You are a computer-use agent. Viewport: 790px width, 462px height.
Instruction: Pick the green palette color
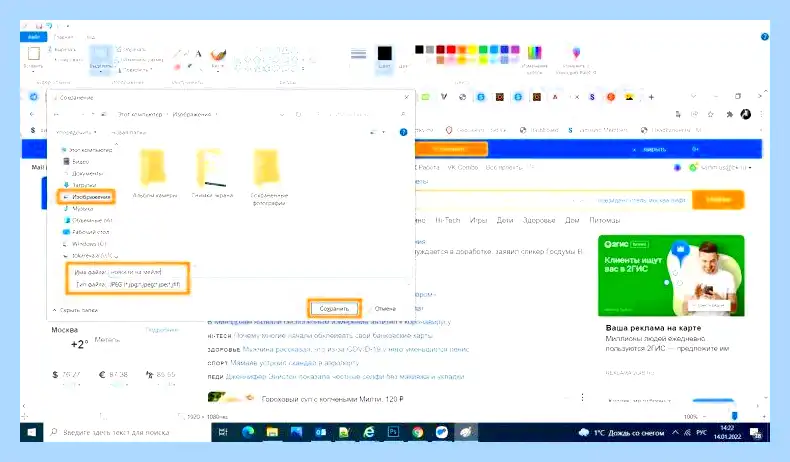tap(483, 49)
